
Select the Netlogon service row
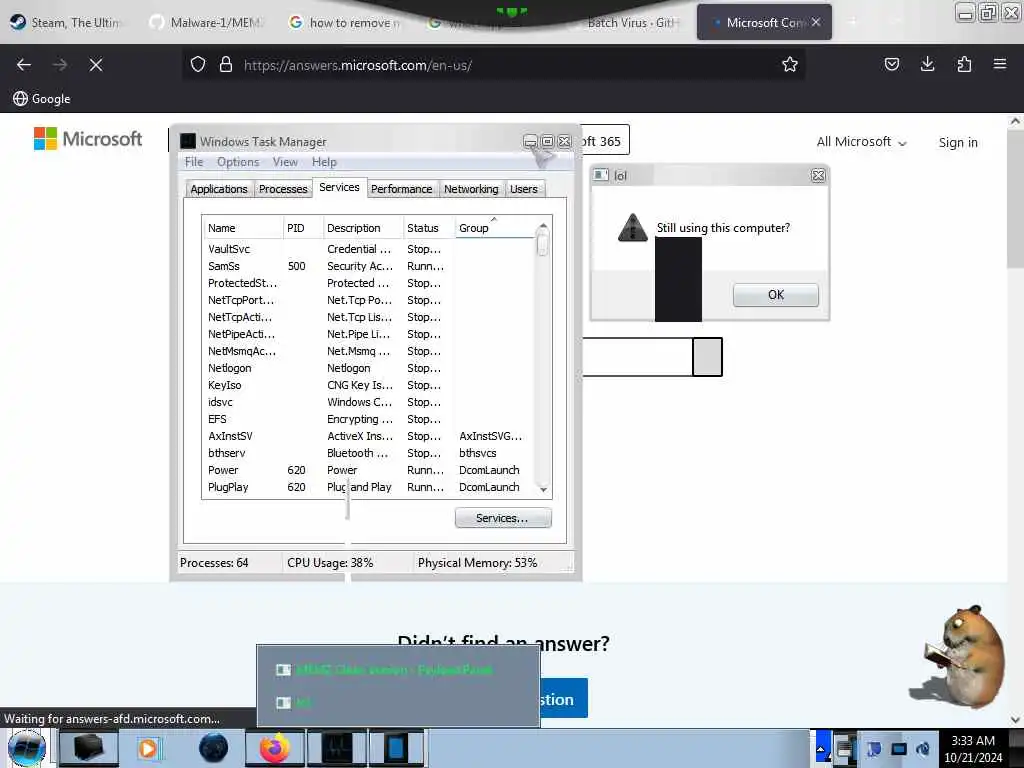coord(368,368)
